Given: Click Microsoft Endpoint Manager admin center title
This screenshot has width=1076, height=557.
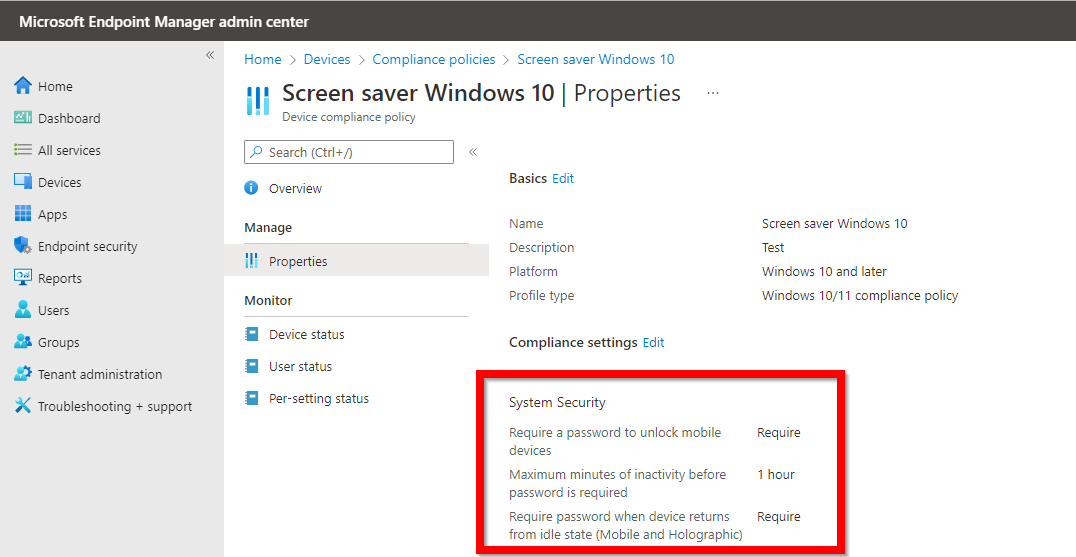Looking at the screenshot, I should pos(164,21).
